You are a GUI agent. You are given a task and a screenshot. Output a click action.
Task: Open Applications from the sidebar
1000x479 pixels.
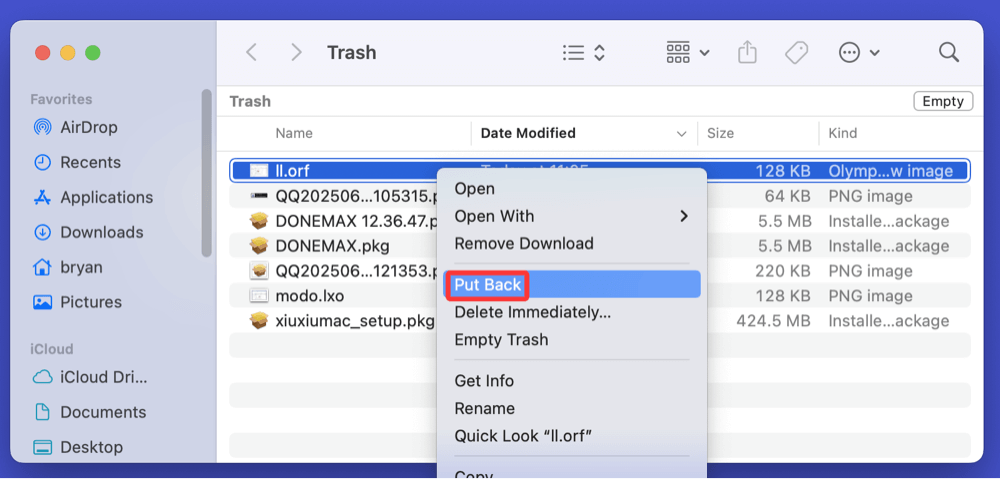point(93,198)
